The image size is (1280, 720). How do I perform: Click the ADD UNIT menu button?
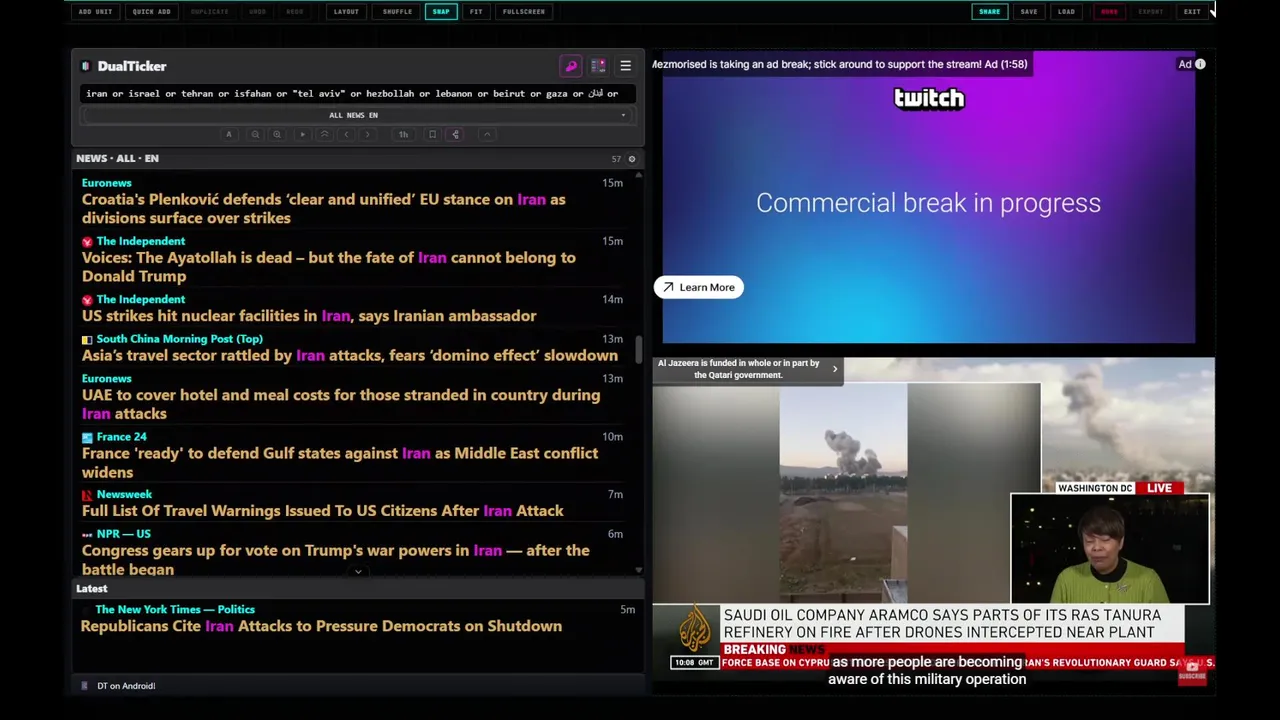click(95, 12)
